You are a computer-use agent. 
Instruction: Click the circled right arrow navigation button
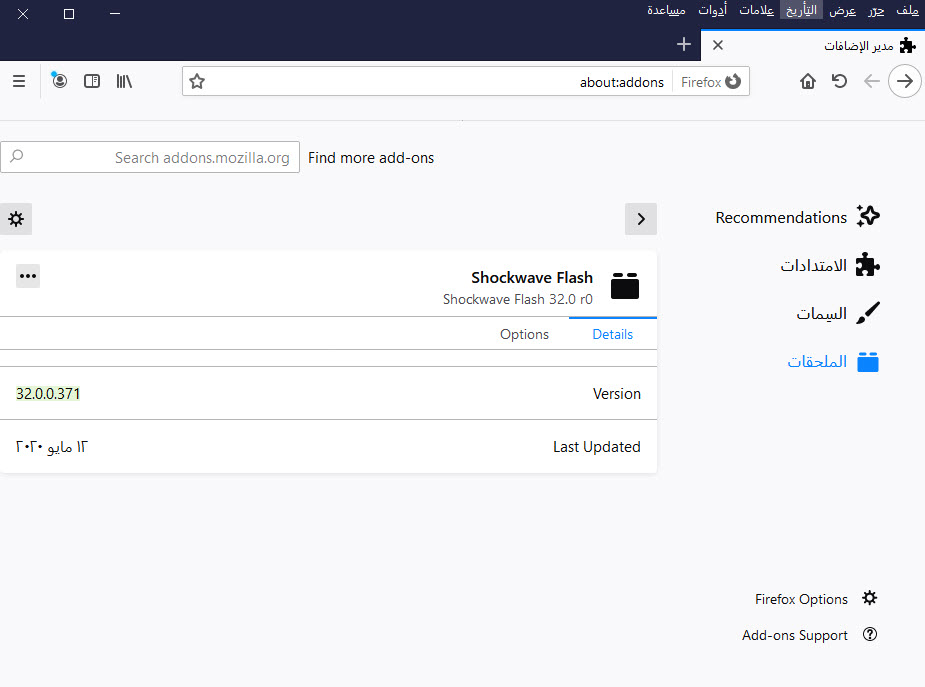905,81
